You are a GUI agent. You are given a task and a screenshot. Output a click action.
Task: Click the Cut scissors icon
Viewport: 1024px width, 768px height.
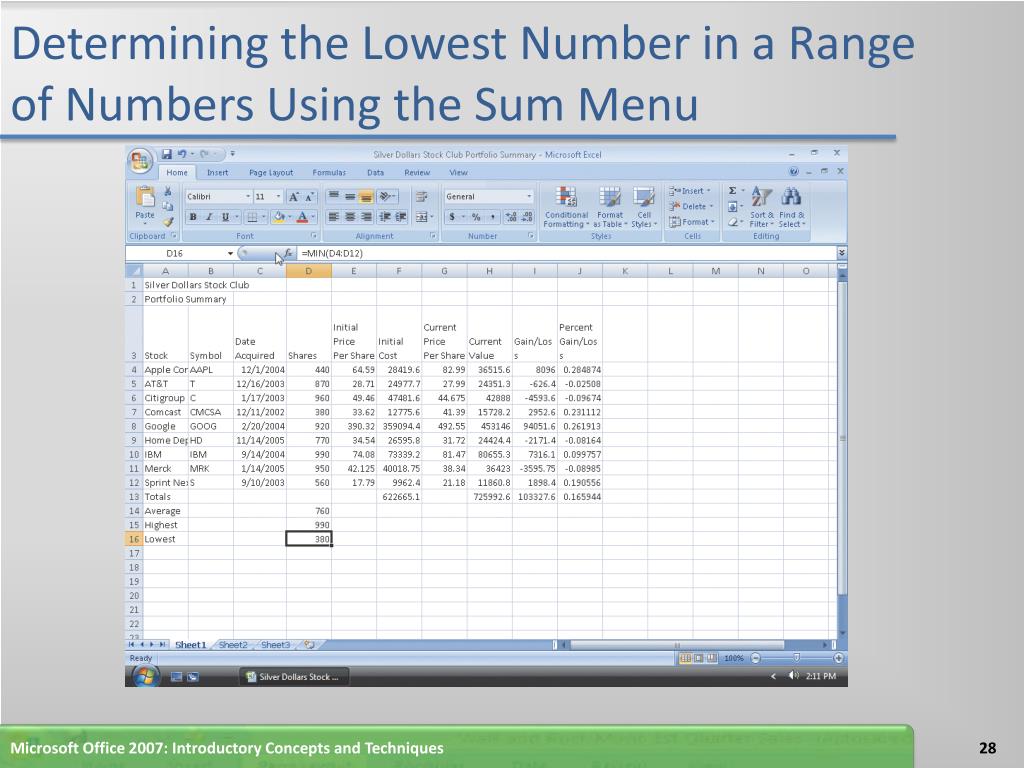coord(168,191)
